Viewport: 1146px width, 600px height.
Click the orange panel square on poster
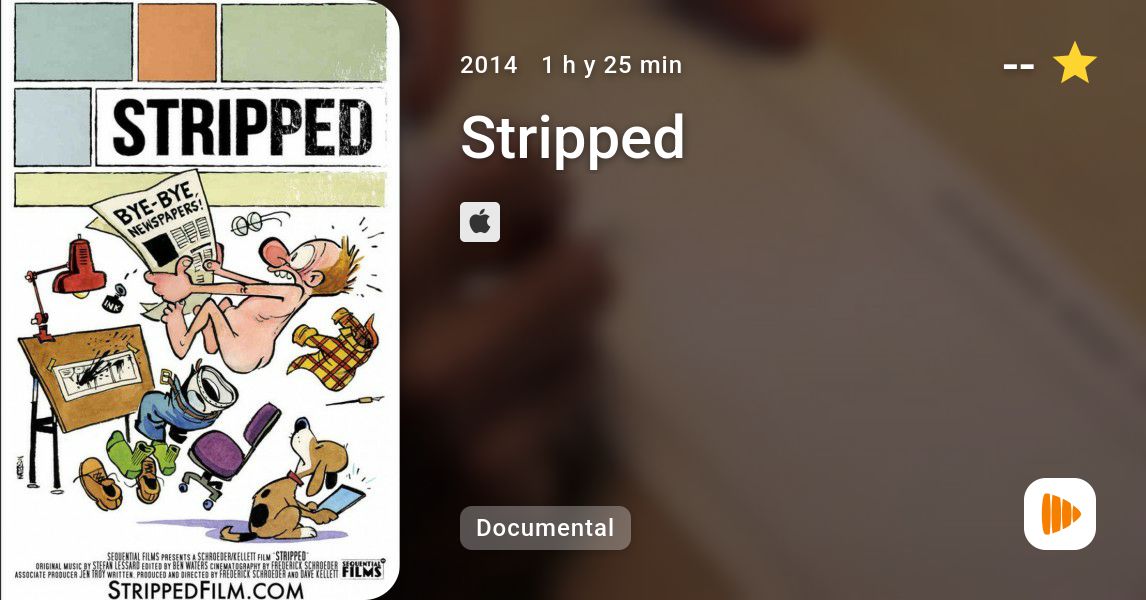point(177,42)
